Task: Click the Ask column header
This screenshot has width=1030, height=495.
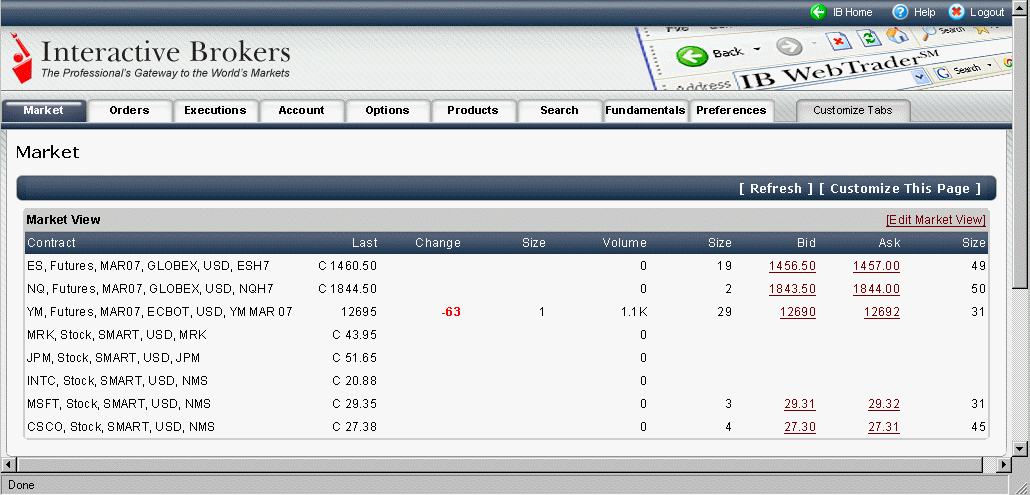Action: [889, 243]
